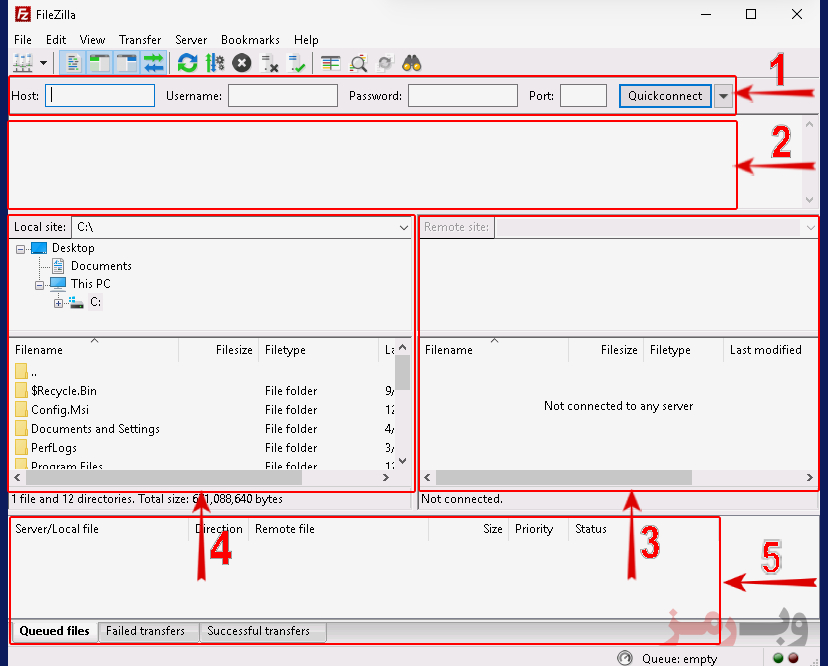Click local list scroll up arrow
The height and width of the screenshot is (666, 828).
pos(402,347)
